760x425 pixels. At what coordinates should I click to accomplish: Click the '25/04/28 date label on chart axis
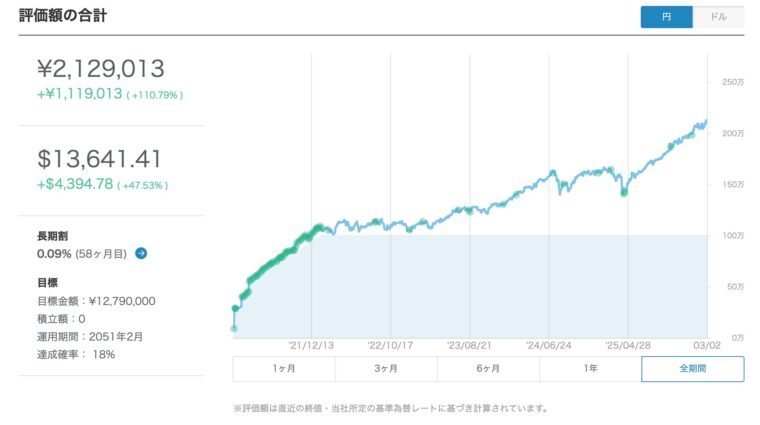click(627, 347)
